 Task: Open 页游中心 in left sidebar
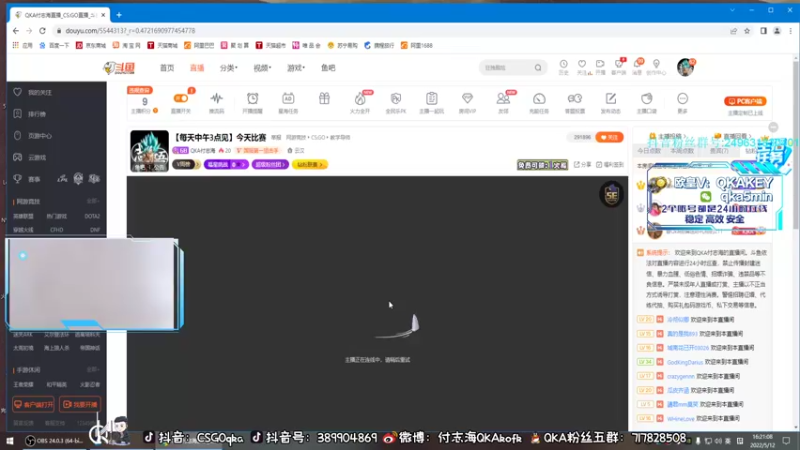pyautogui.click(x=39, y=136)
